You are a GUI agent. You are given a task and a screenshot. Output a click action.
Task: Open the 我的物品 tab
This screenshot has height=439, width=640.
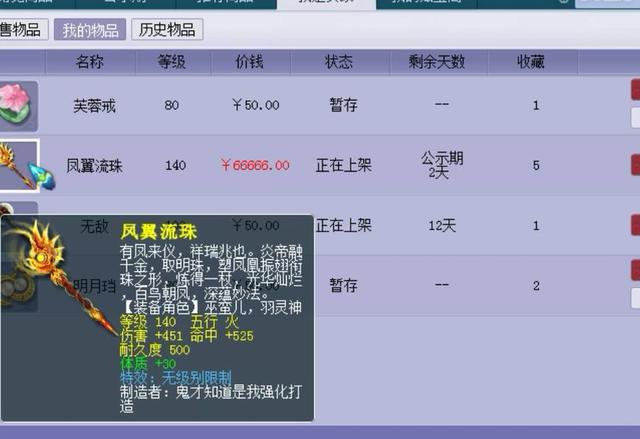(x=90, y=30)
